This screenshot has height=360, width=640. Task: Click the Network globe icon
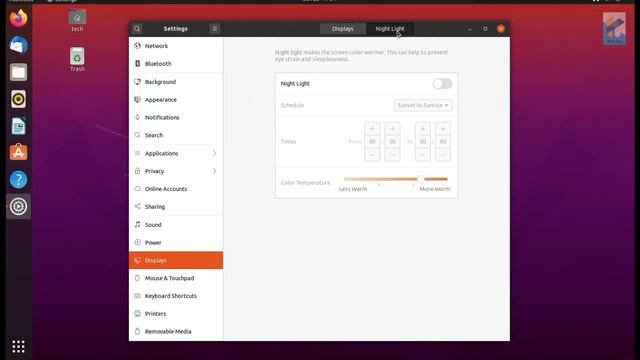(x=138, y=46)
